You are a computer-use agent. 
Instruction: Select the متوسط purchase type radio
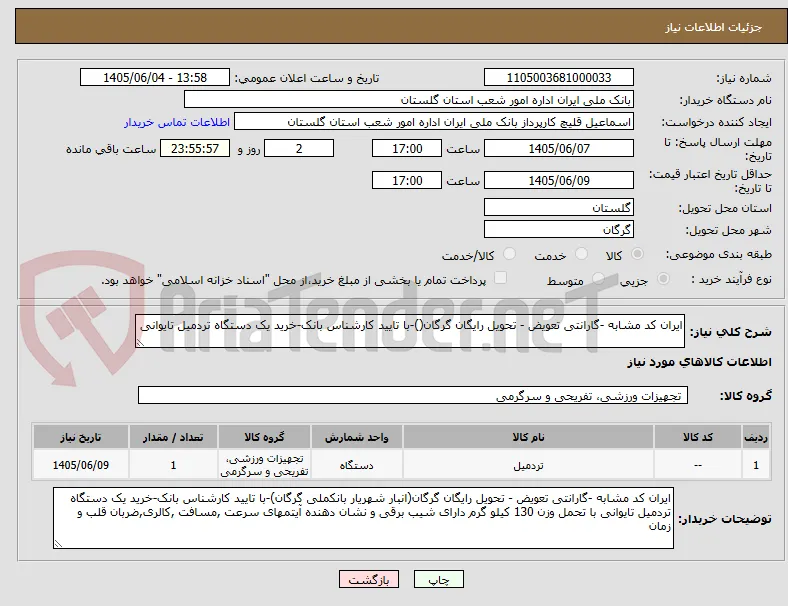(x=598, y=278)
